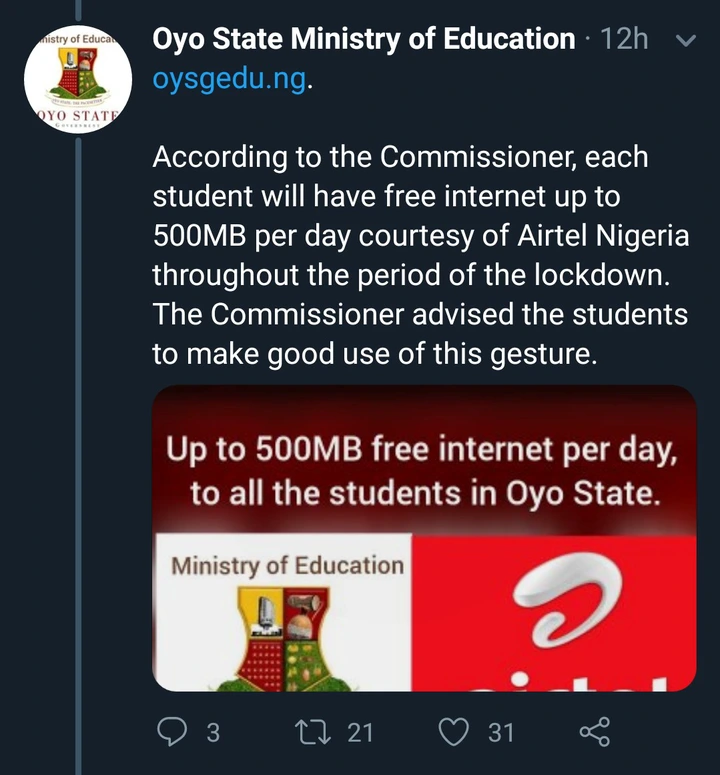Tap the 'Up to 500MB free internet' banner headline
The image size is (720, 775).
422,471
